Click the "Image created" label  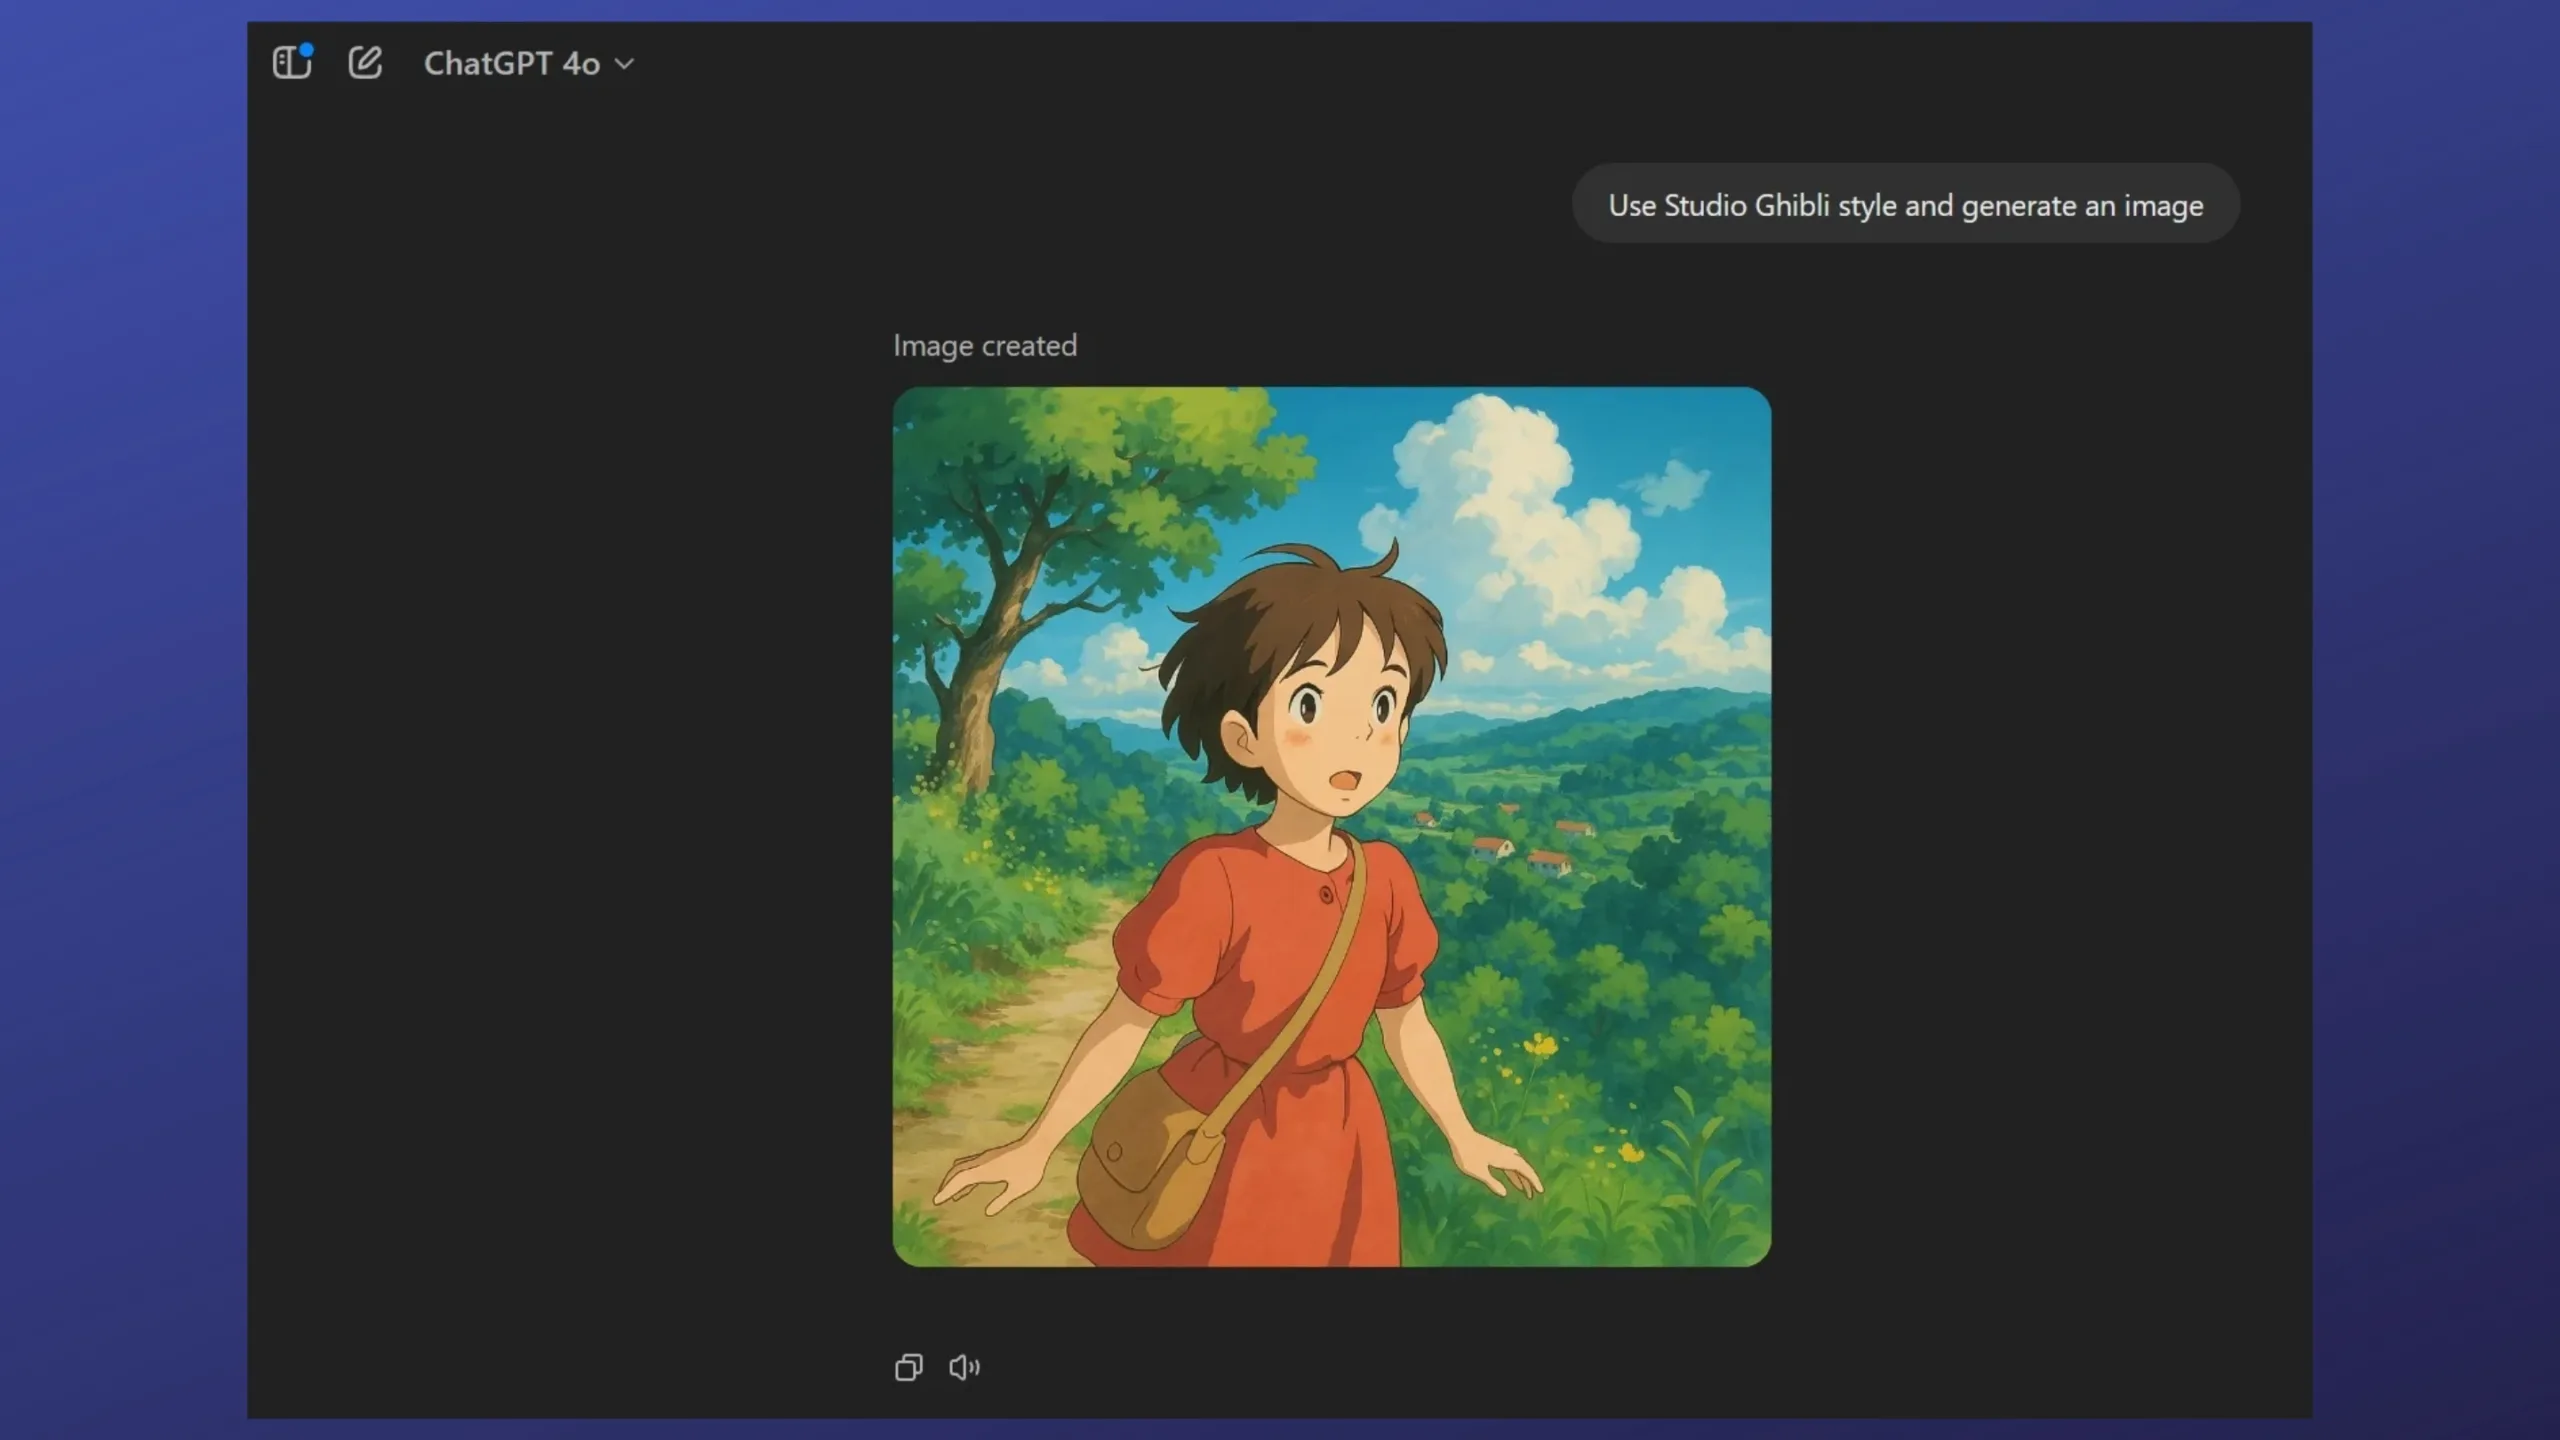(x=985, y=345)
